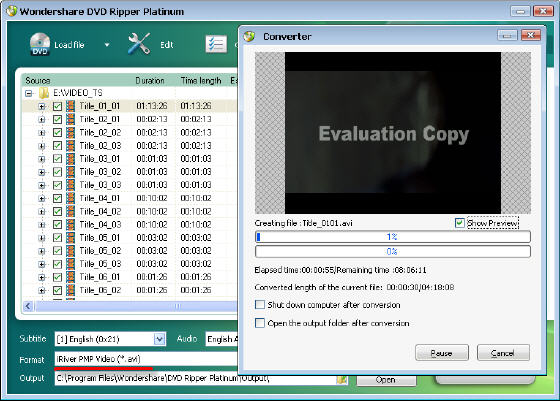Viewport: 560px width, 401px height.
Task: Click the film icon of Title_03_03
Action: coord(71,185)
